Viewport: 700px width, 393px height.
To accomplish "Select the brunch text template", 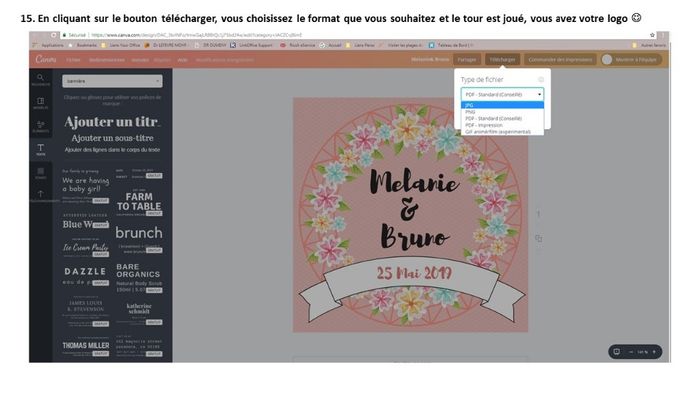I will [139, 238].
